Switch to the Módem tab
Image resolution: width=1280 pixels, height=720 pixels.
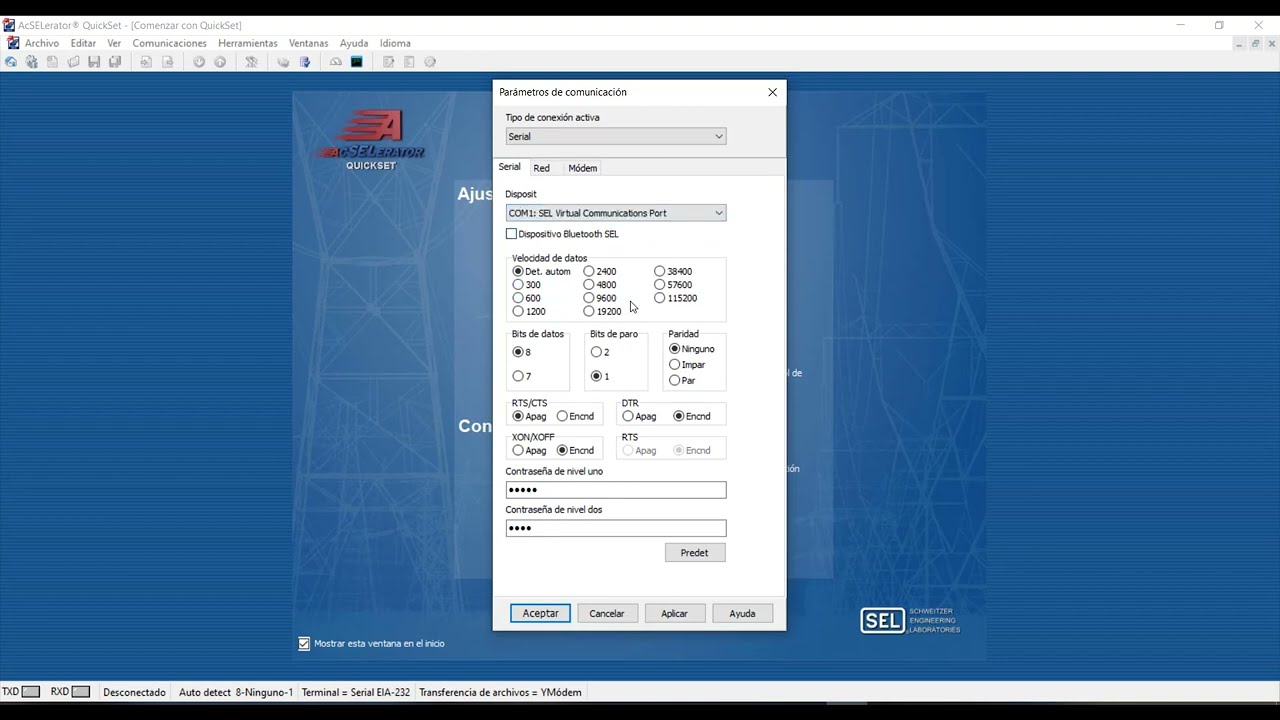tap(583, 168)
